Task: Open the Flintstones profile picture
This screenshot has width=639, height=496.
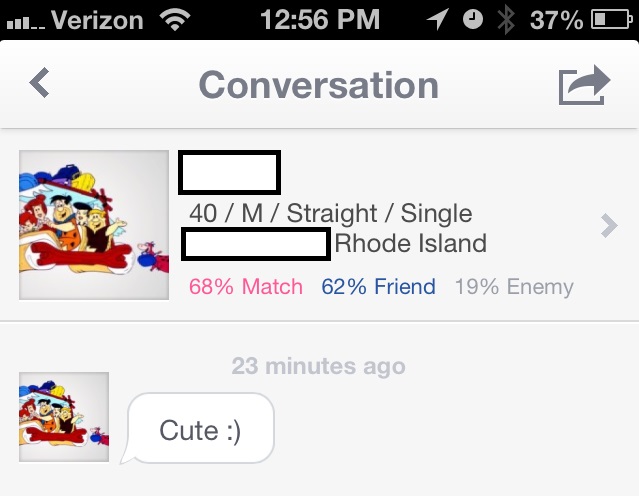Action: pos(94,225)
